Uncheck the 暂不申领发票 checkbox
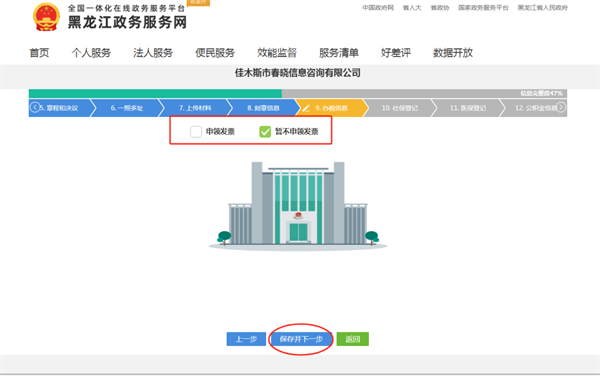600x376 pixels. [x=265, y=132]
